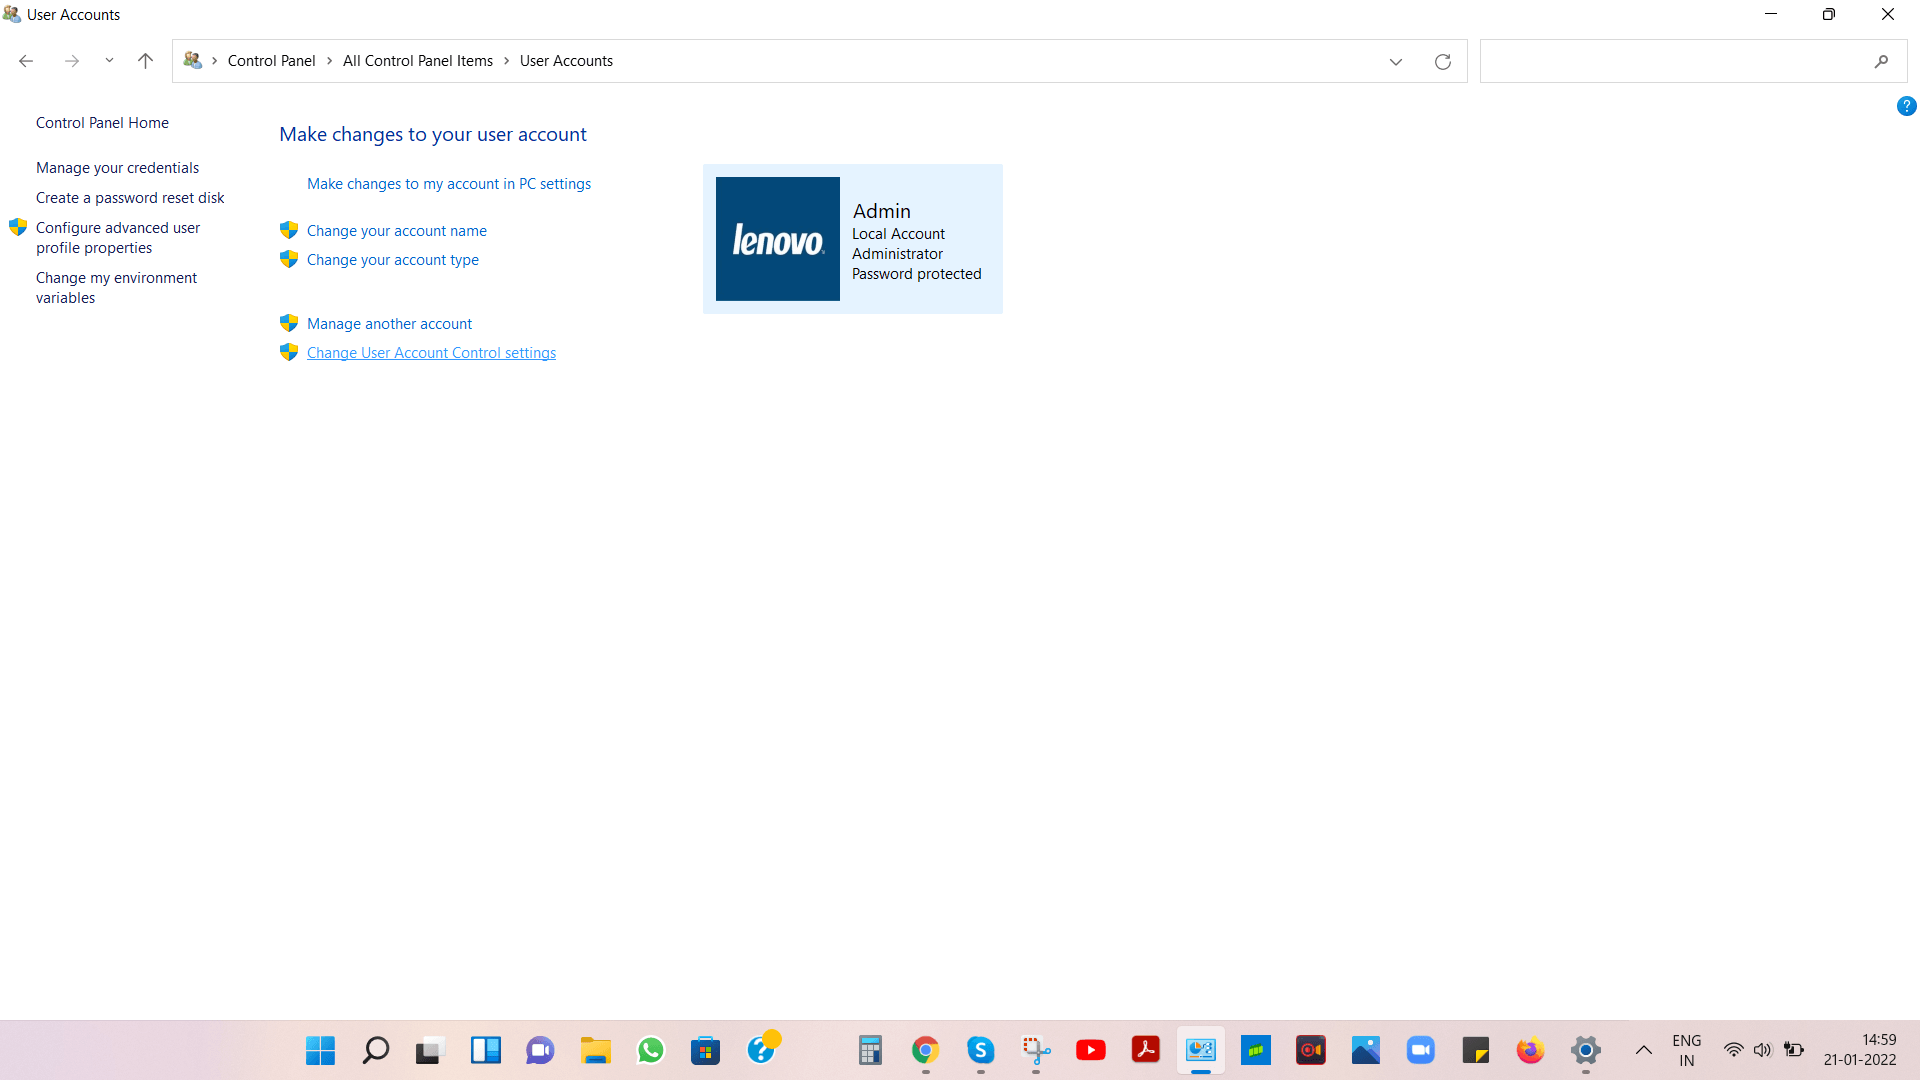The image size is (1920, 1080).
Task: Launch Google Chrome from taskbar
Action: [x=926, y=1050]
